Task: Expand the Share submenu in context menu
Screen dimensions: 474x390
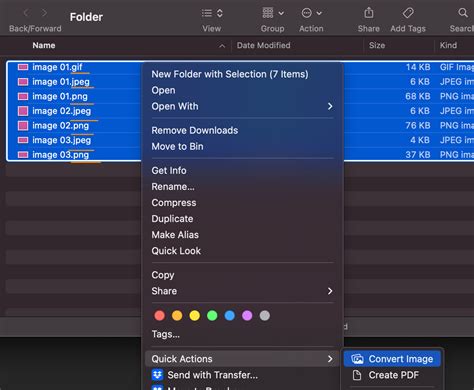Action: tap(242, 291)
